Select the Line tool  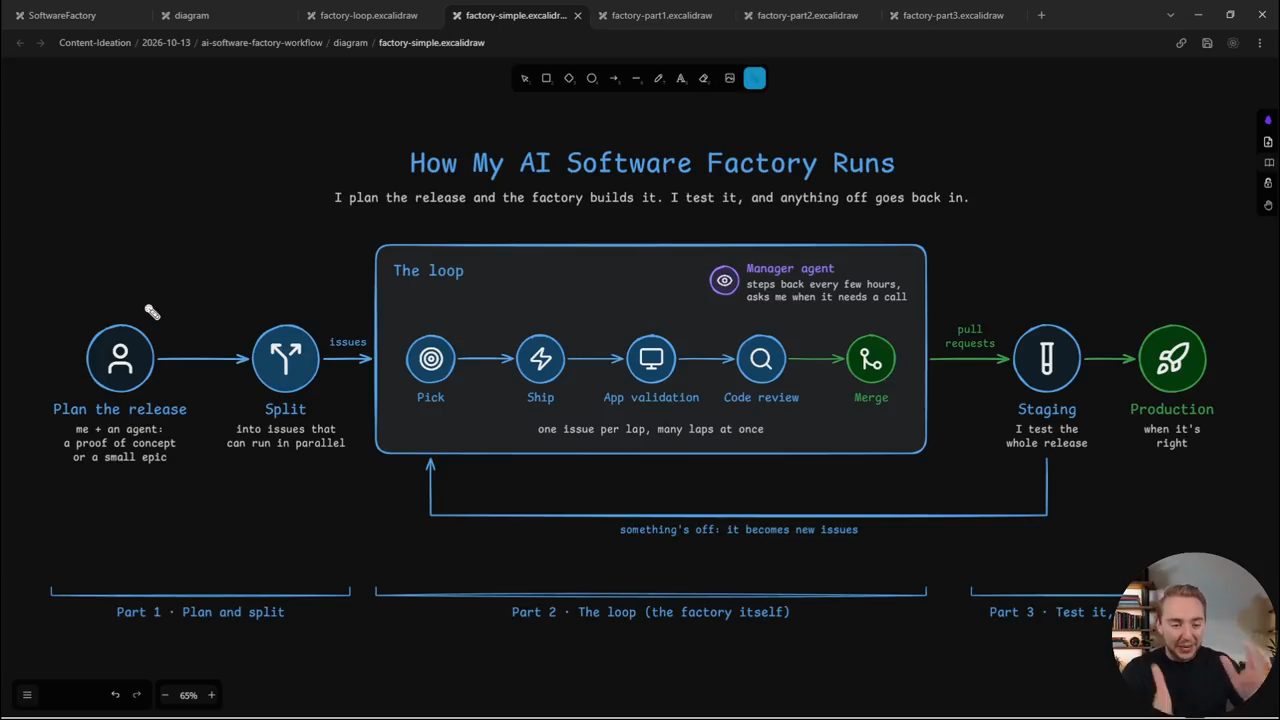coord(636,78)
